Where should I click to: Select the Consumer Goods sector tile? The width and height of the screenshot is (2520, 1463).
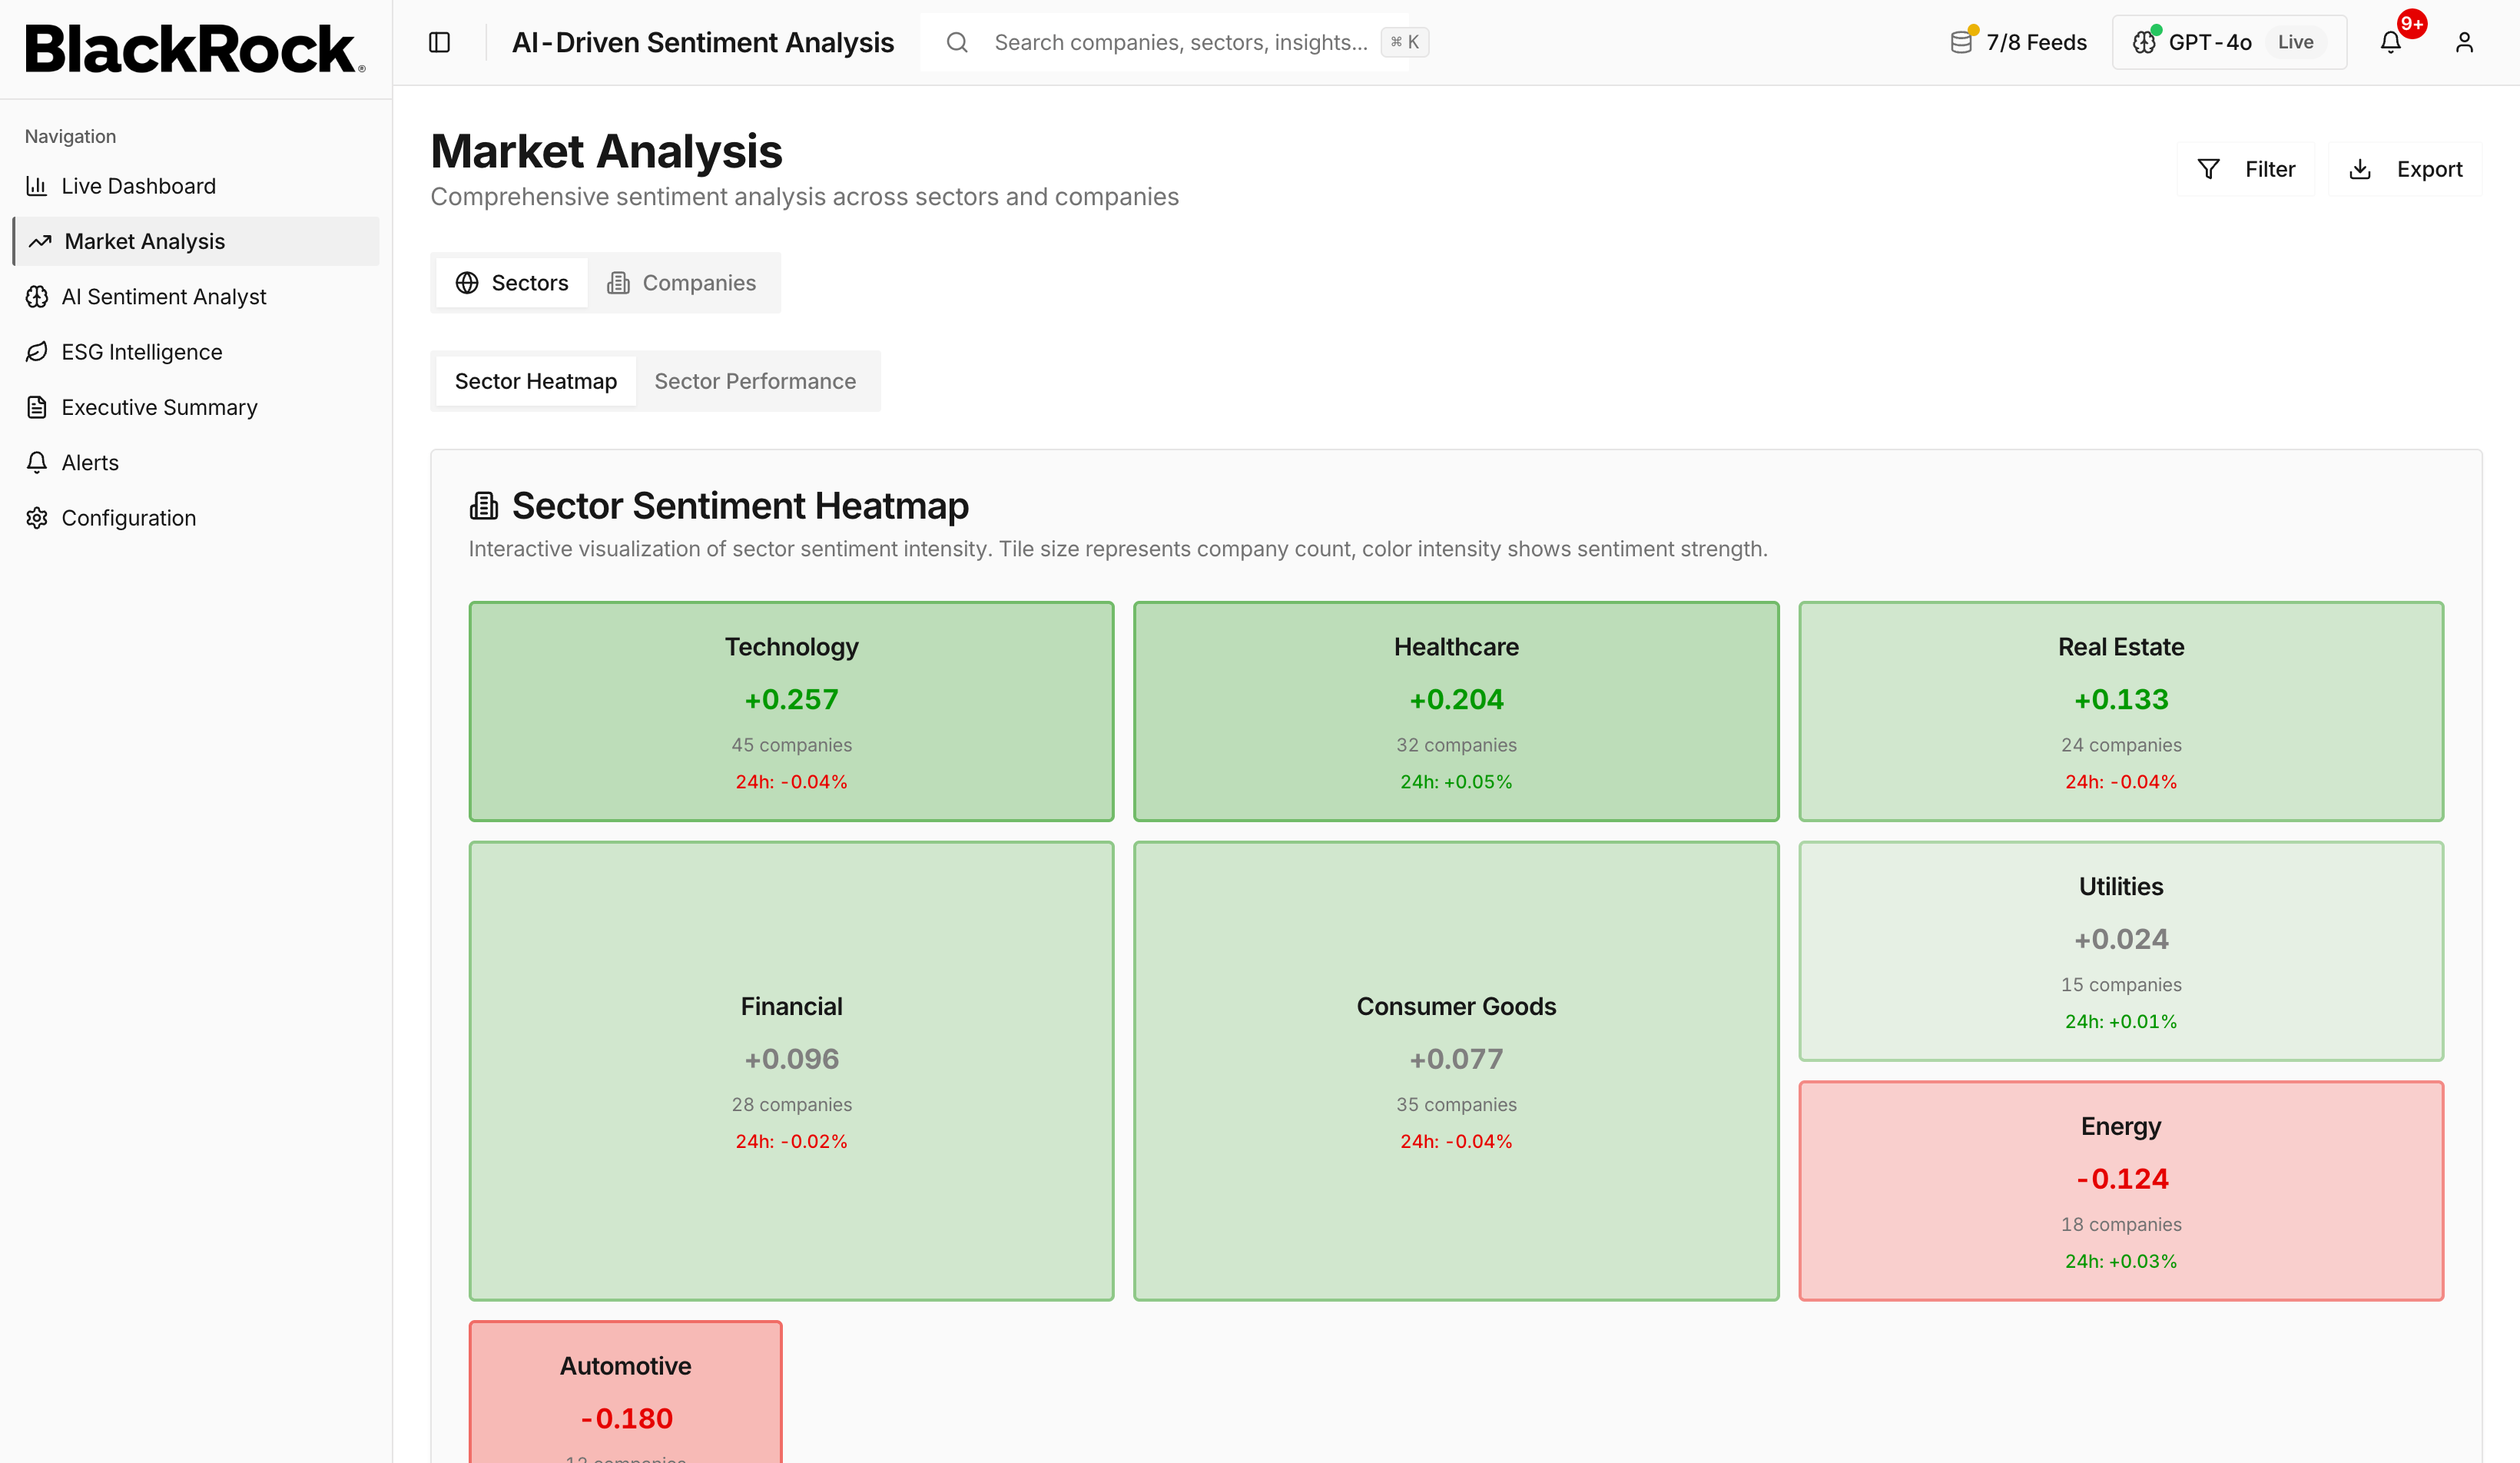(x=1456, y=1071)
